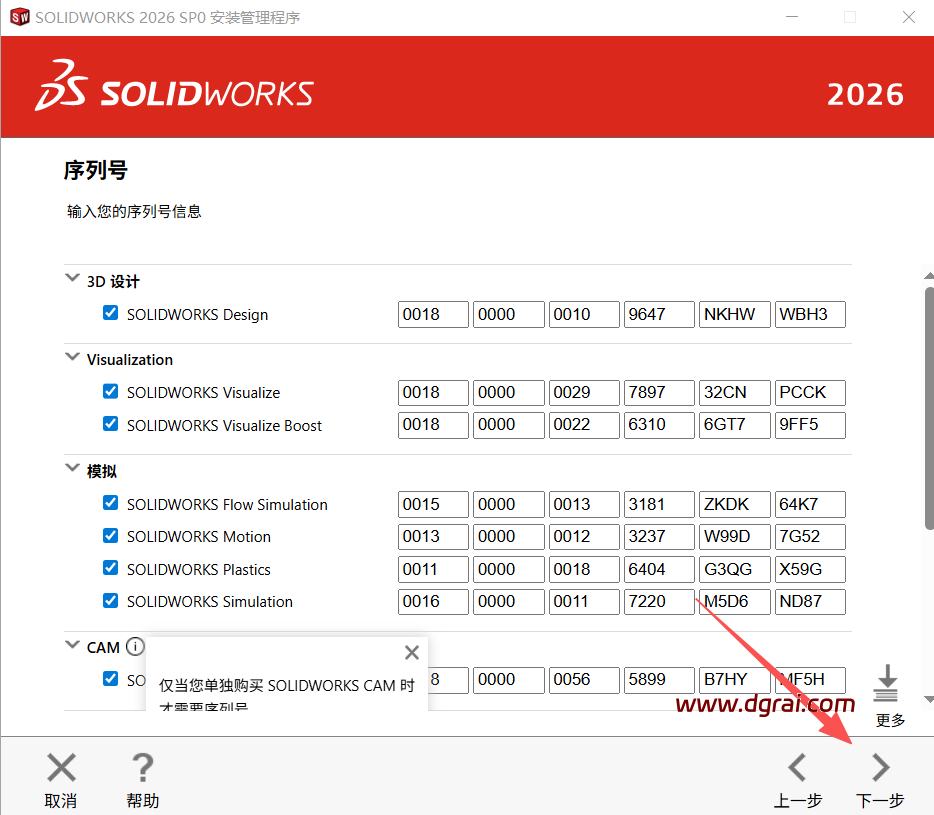Viewport: 934px width, 815px height.
Task: Select the last serial field for SOLIDWORKS Motion
Action: 810,537
